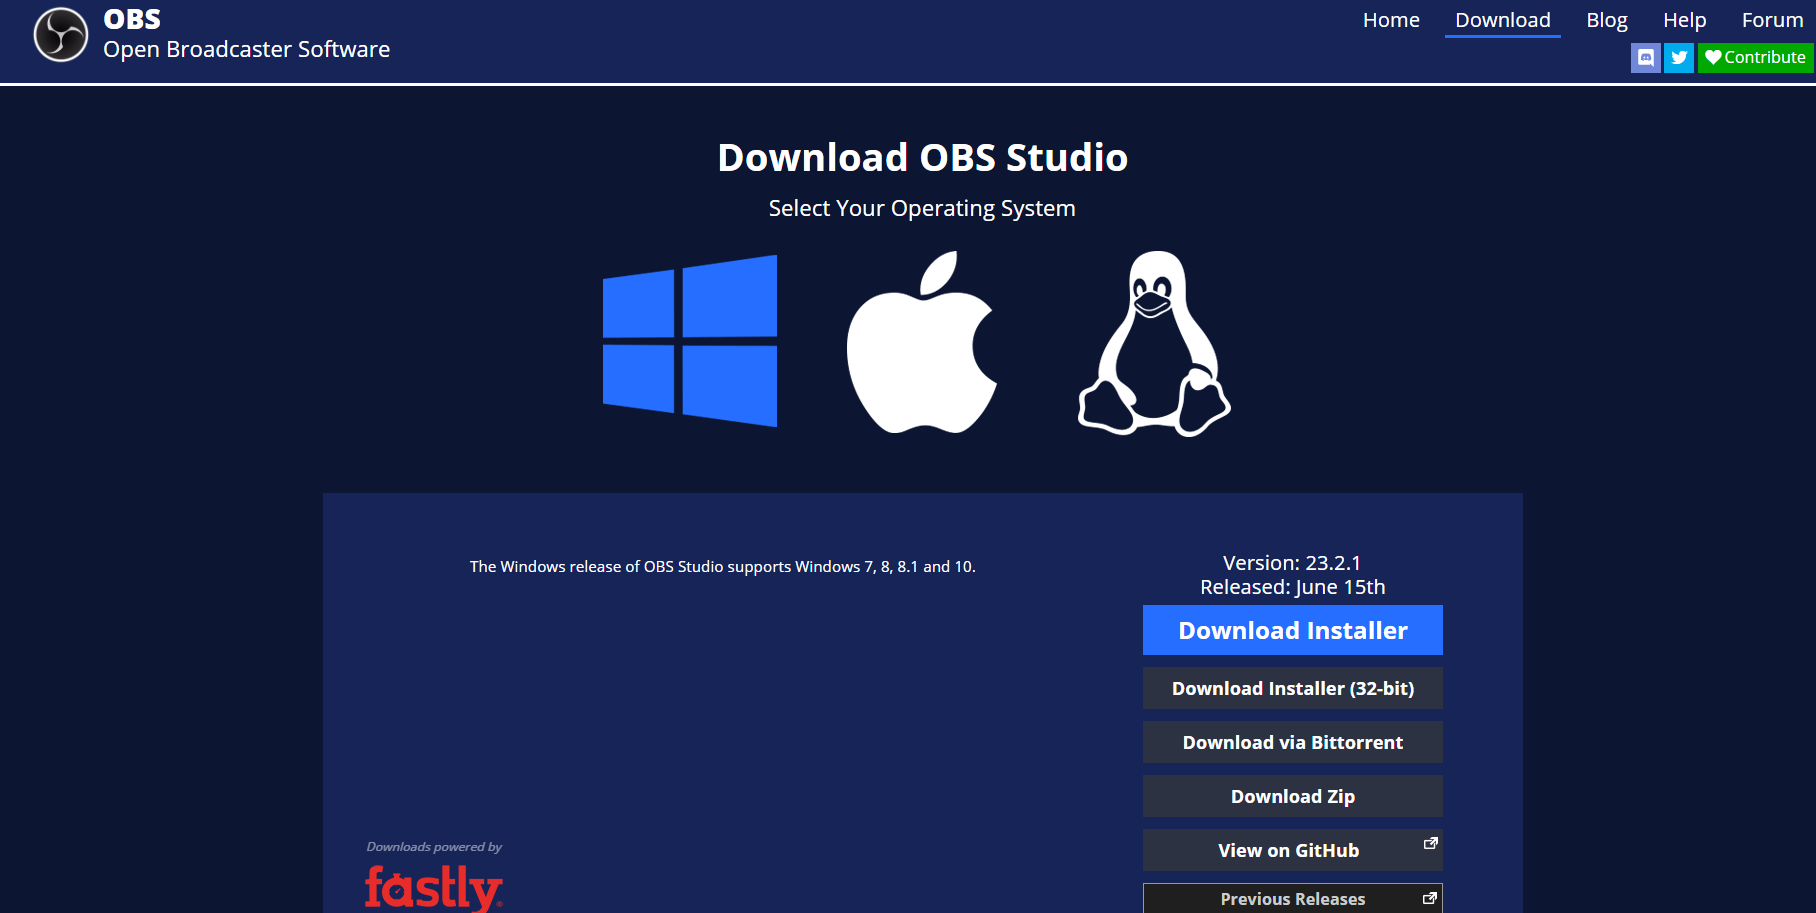
Task: Go to the Home menu item
Action: (1391, 20)
